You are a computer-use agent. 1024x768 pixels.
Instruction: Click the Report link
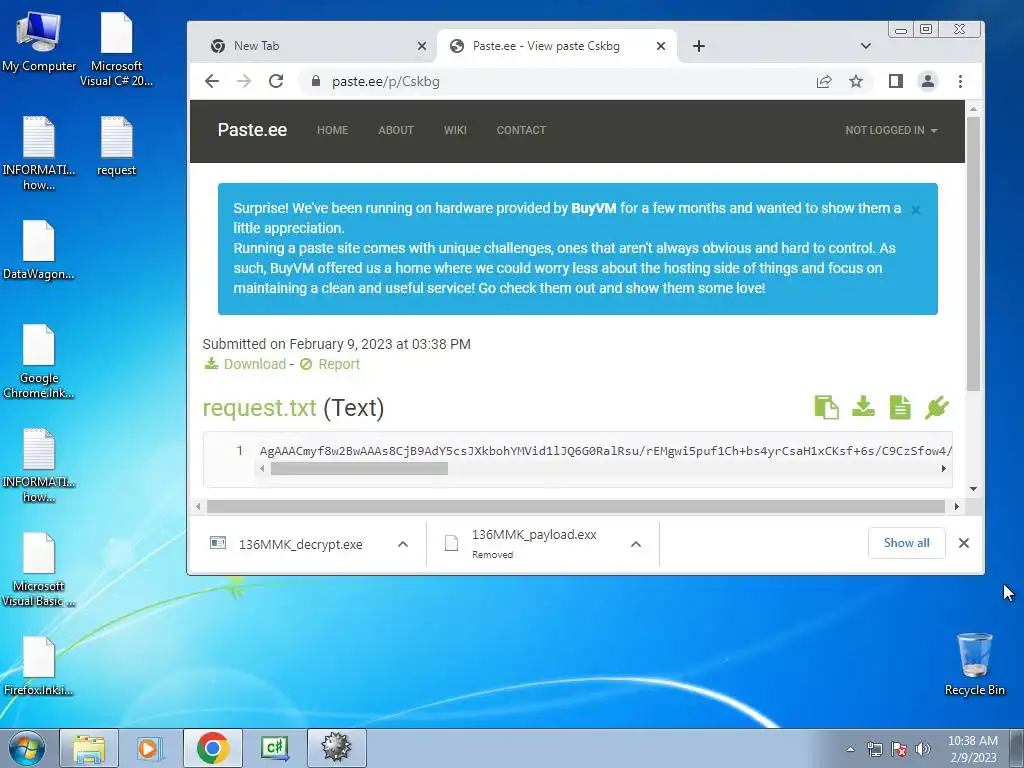pyautogui.click(x=330, y=364)
